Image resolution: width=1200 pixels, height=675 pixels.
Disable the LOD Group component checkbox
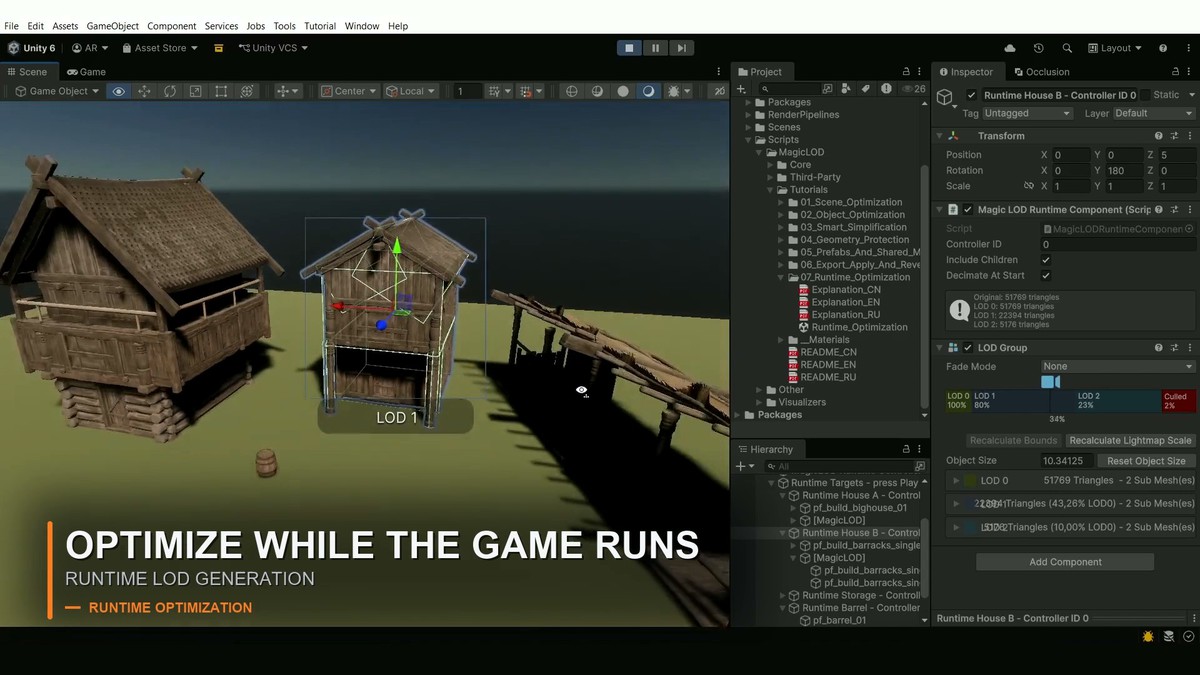(x=968, y=348)
